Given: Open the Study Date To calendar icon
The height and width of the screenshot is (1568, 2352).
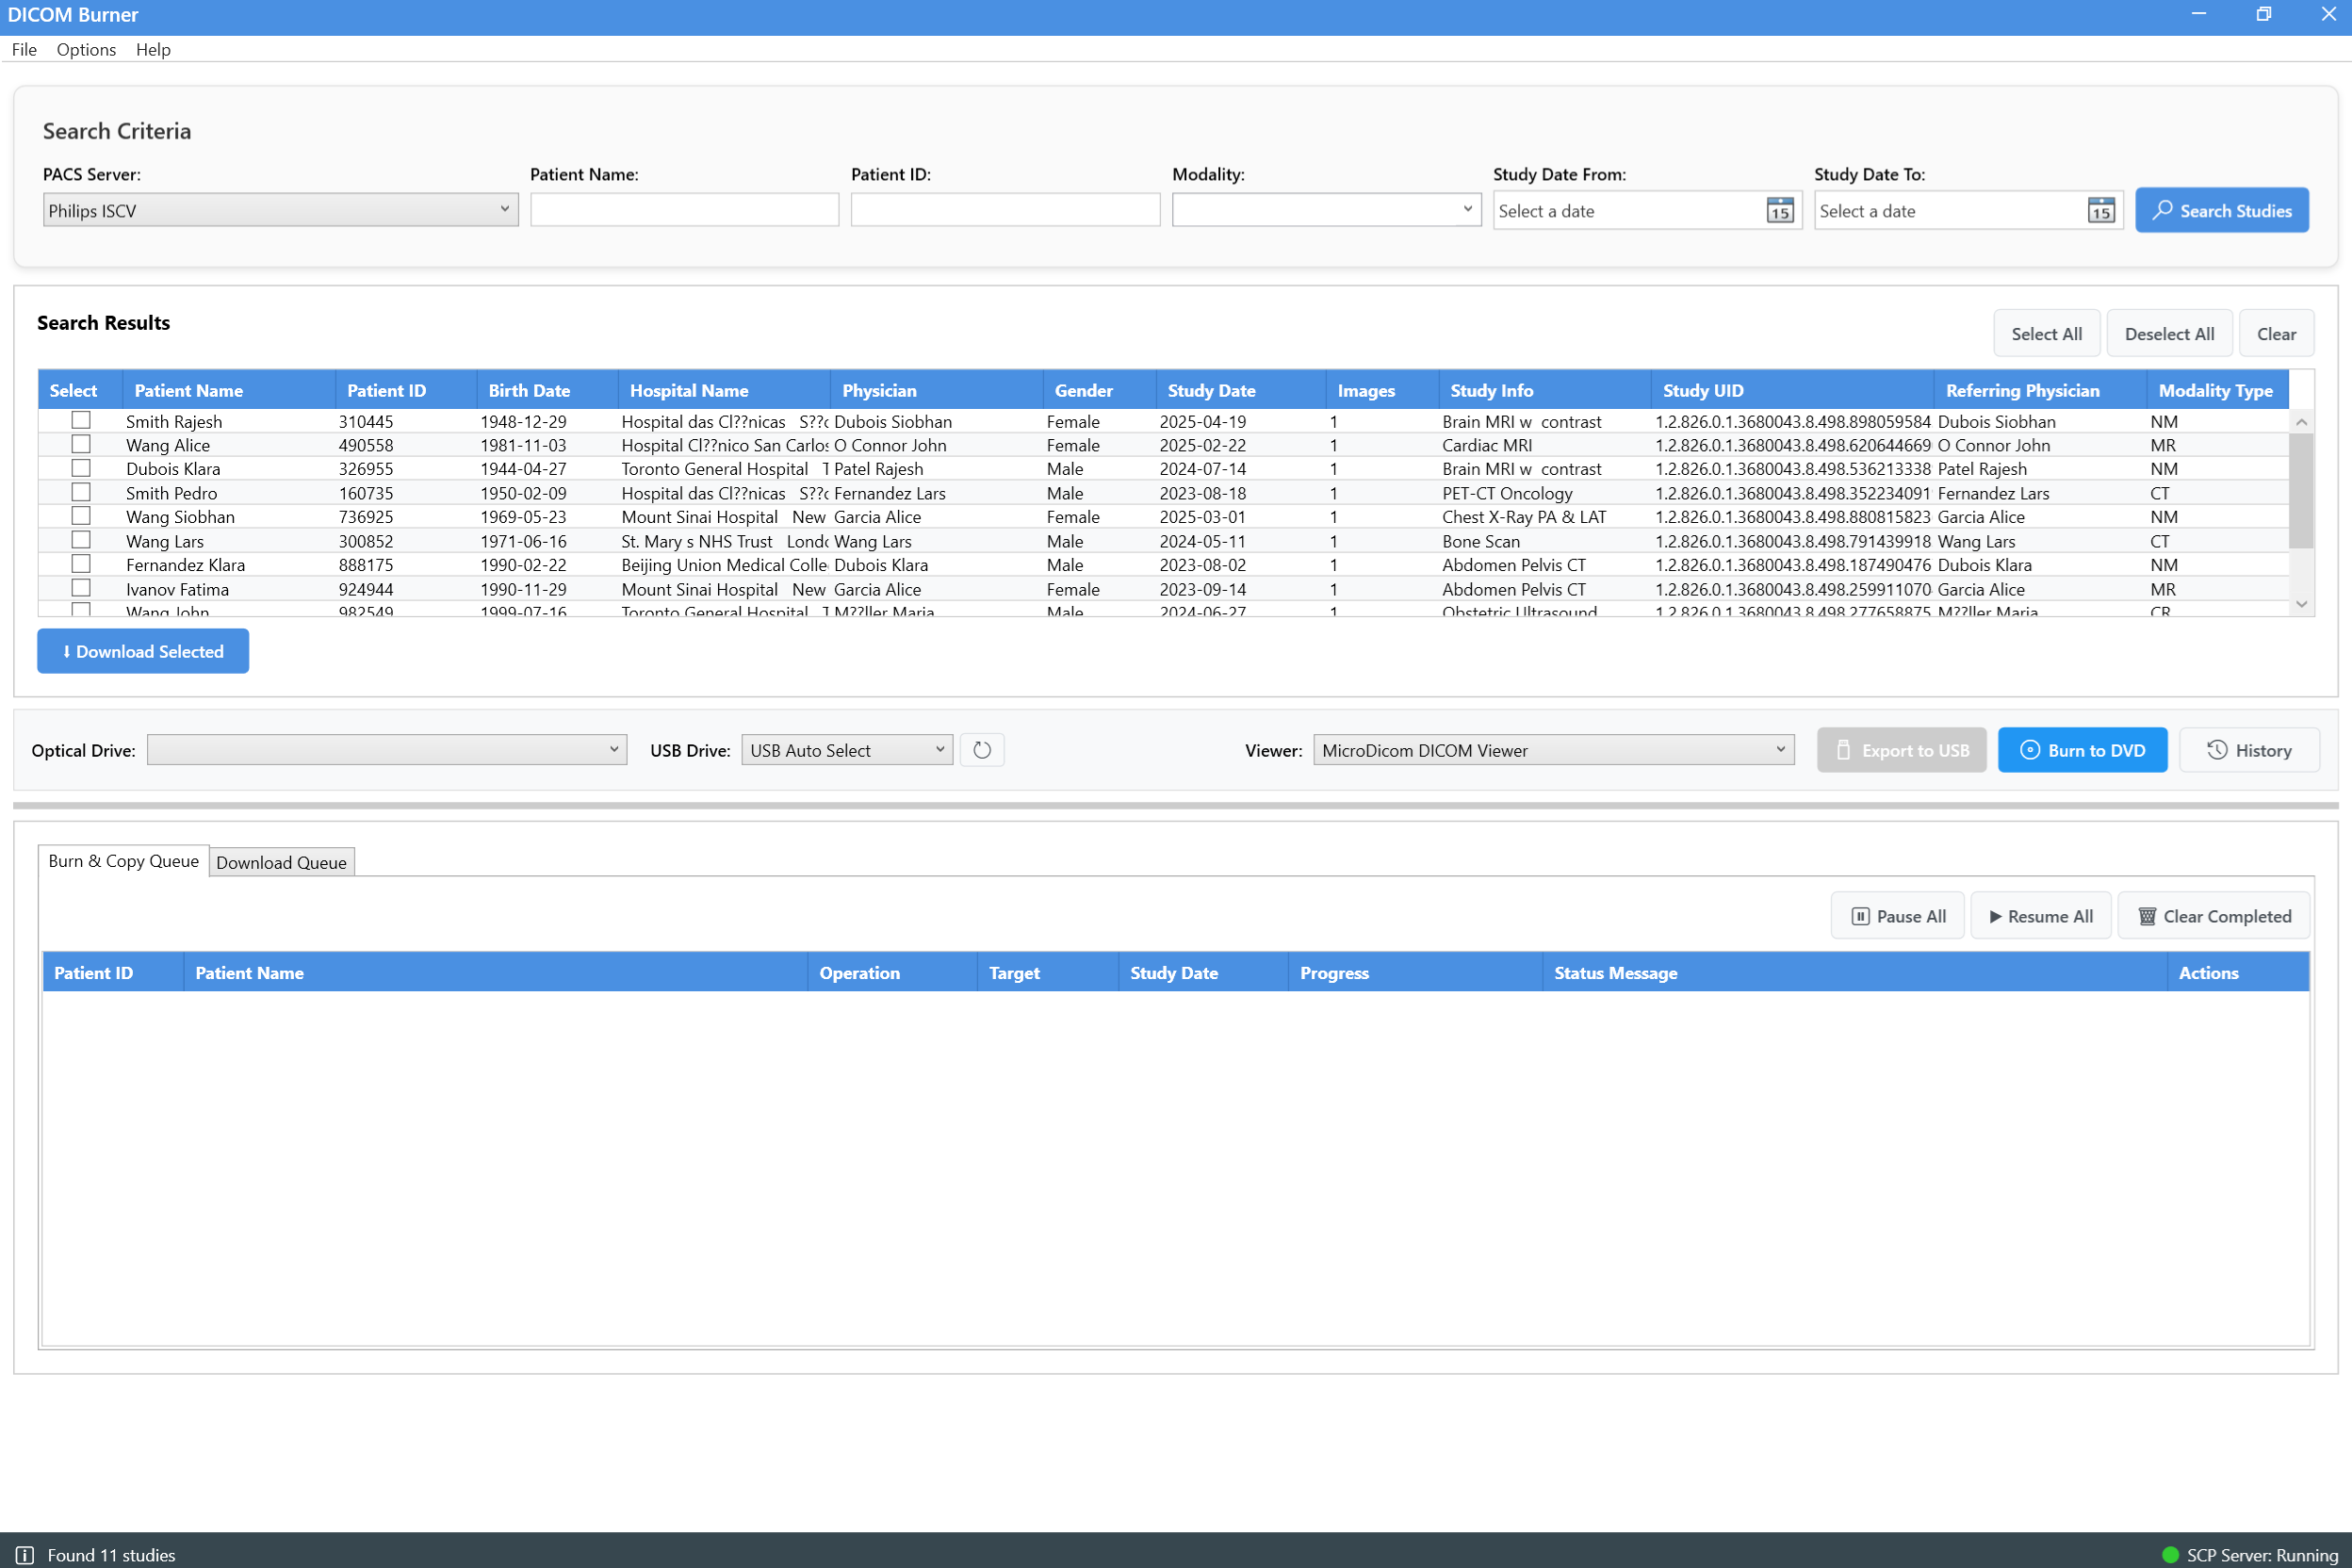Looking at the screenshot, I should [2101, 211].
